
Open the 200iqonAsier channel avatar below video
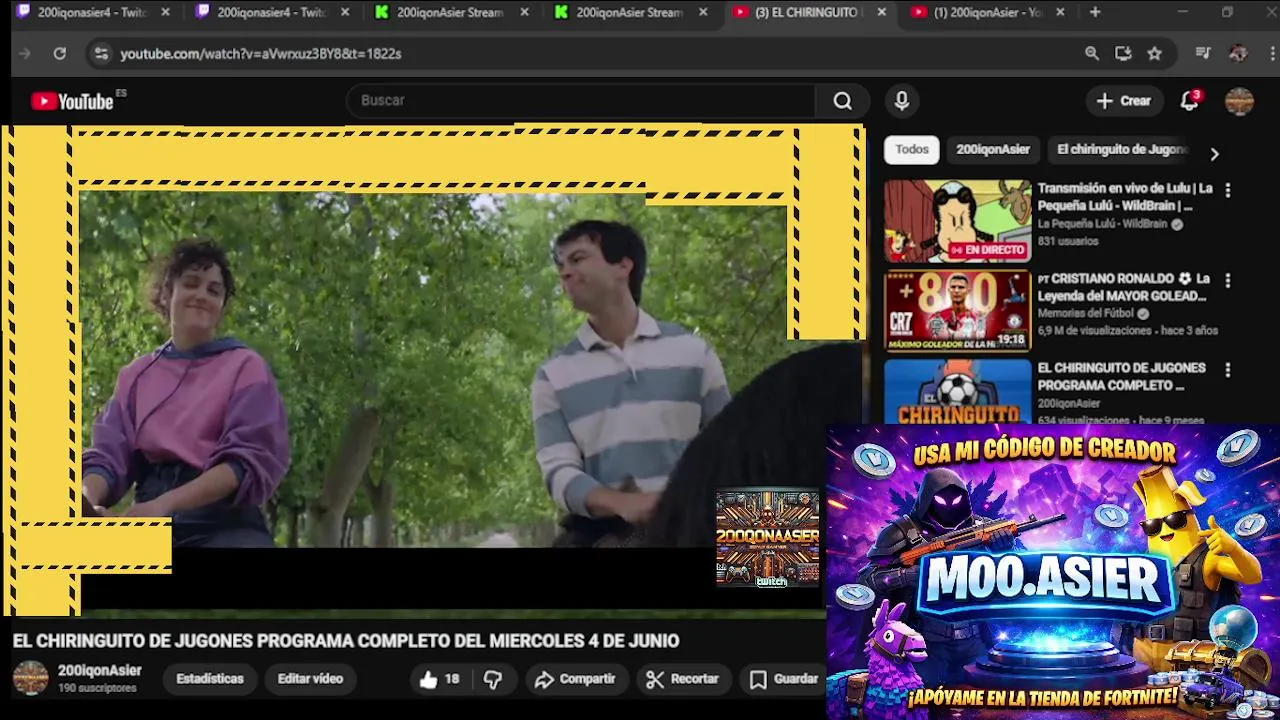pos(30,678)
